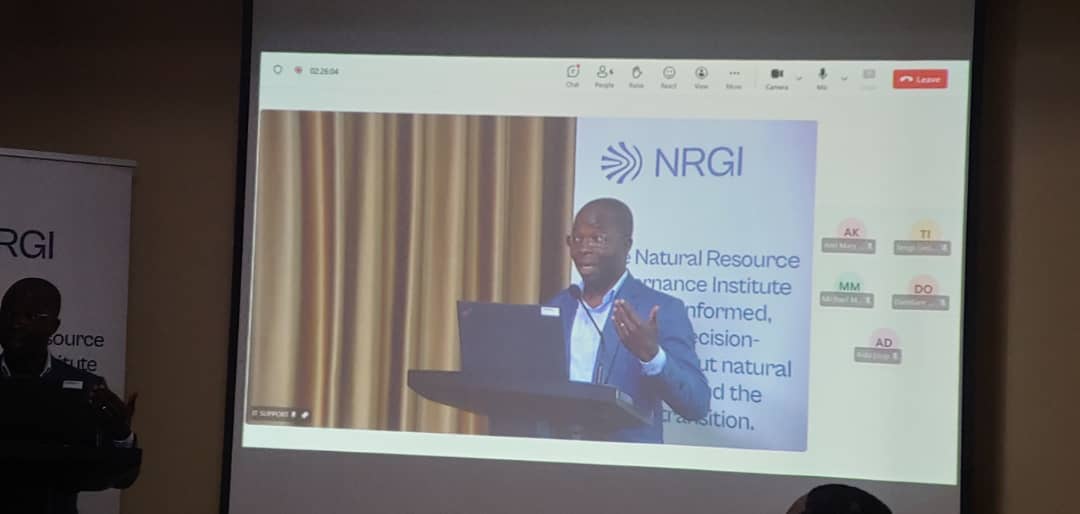This screenshot has height=514, width=1080.
Task: Open the More actions menu
Action: (734, 78)
